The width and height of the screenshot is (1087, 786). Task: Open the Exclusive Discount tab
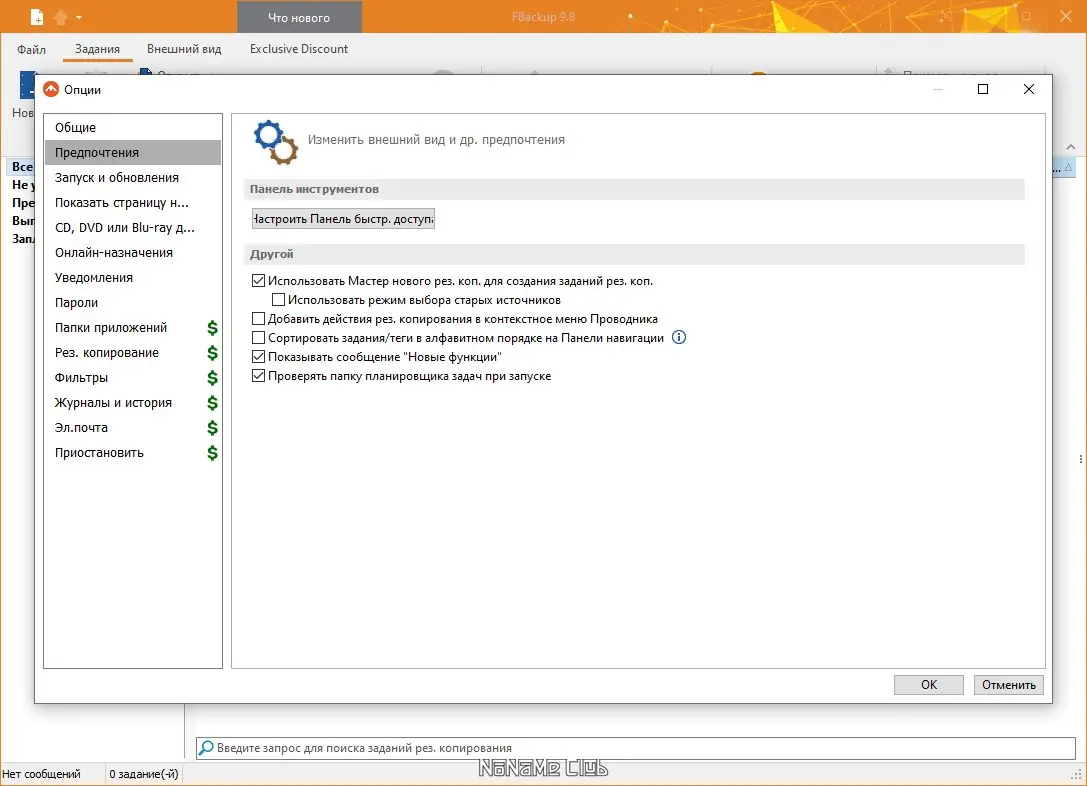click(x=299, y=49)
